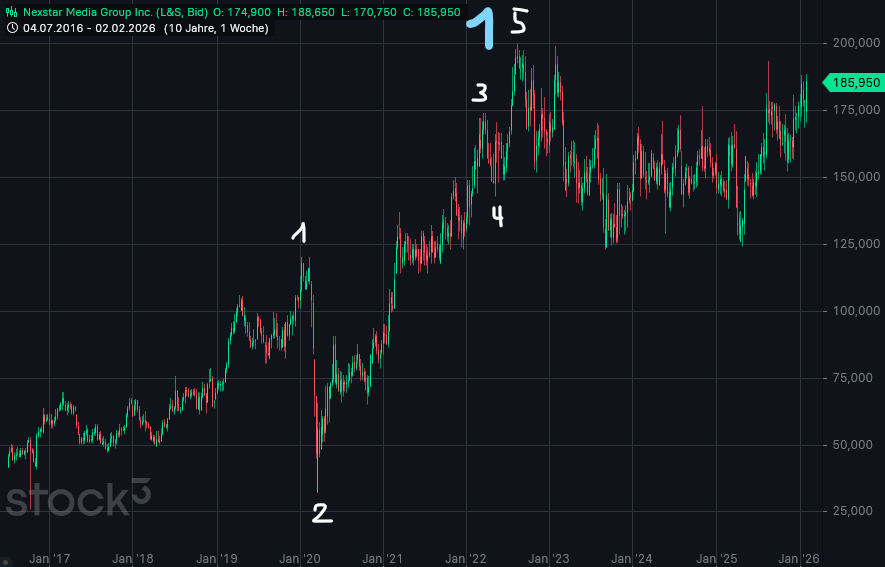Click the candlestick chart type icon

point(12,12)
